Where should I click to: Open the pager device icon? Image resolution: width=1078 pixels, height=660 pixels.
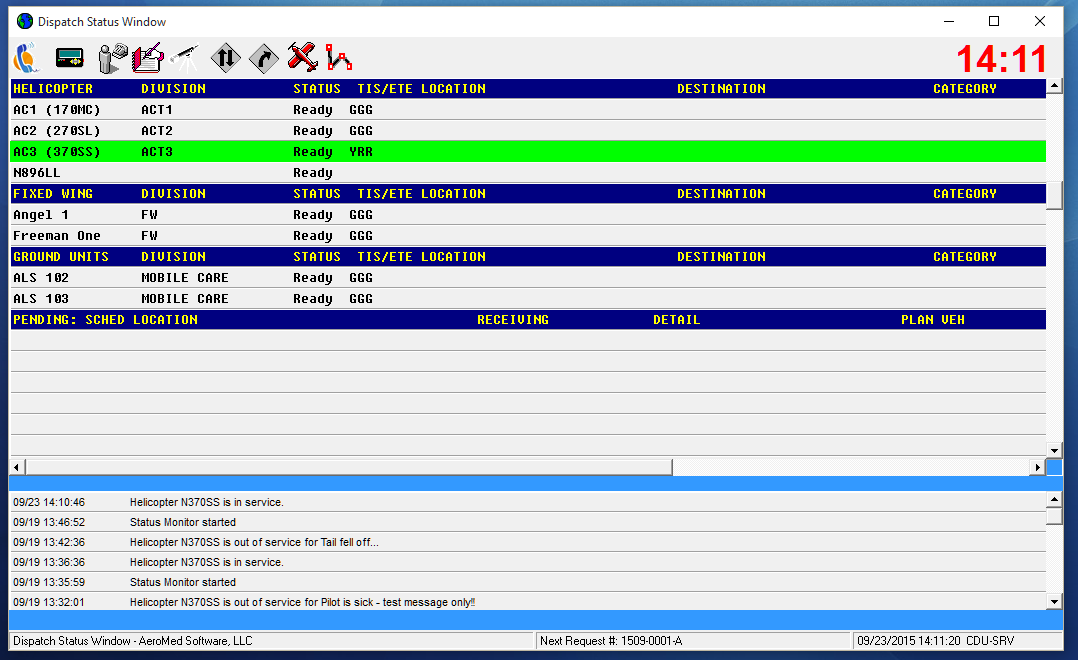click(69, 58)
